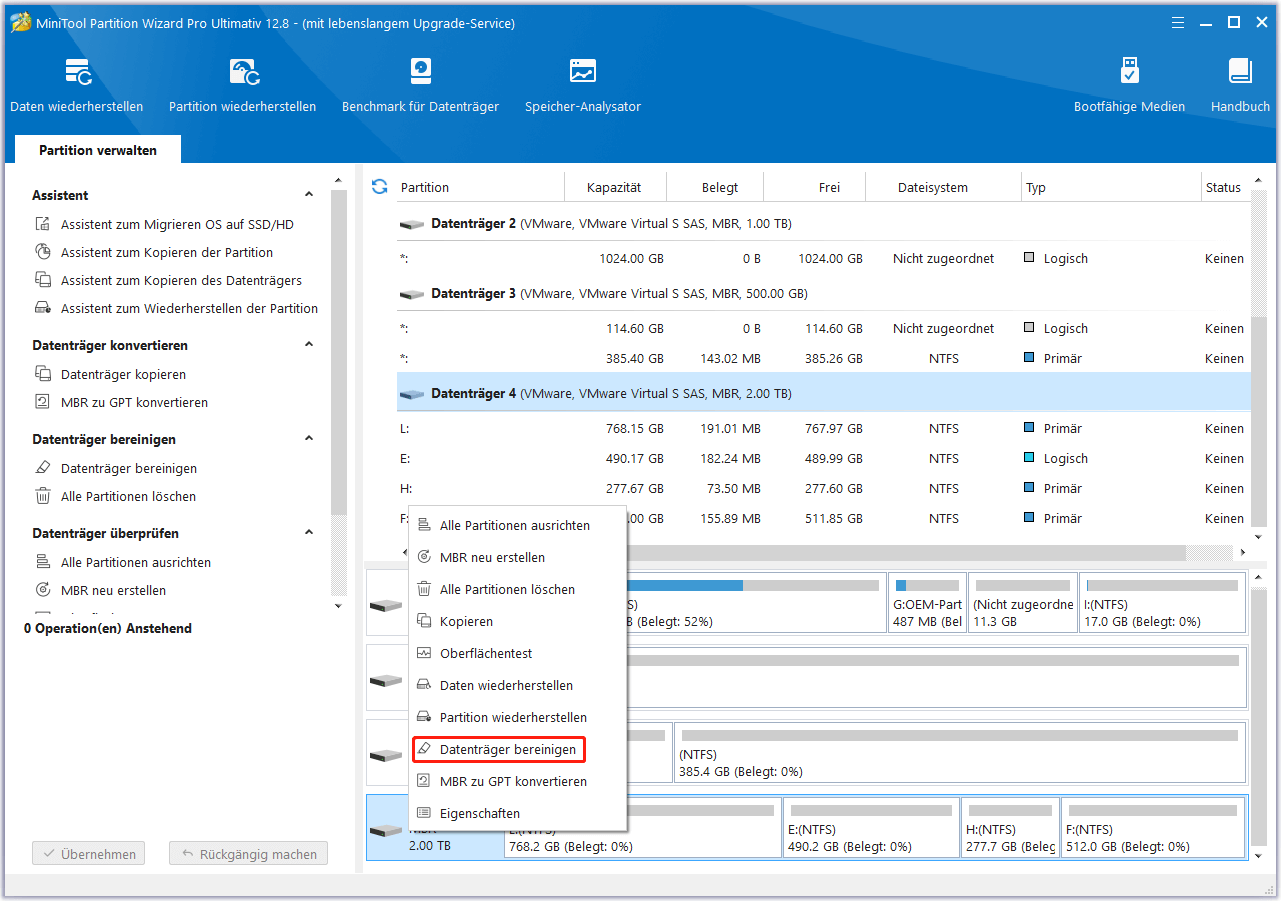1281x902 pixels.
Task: Click disk map scroll down arrow
Action: 1258,857
